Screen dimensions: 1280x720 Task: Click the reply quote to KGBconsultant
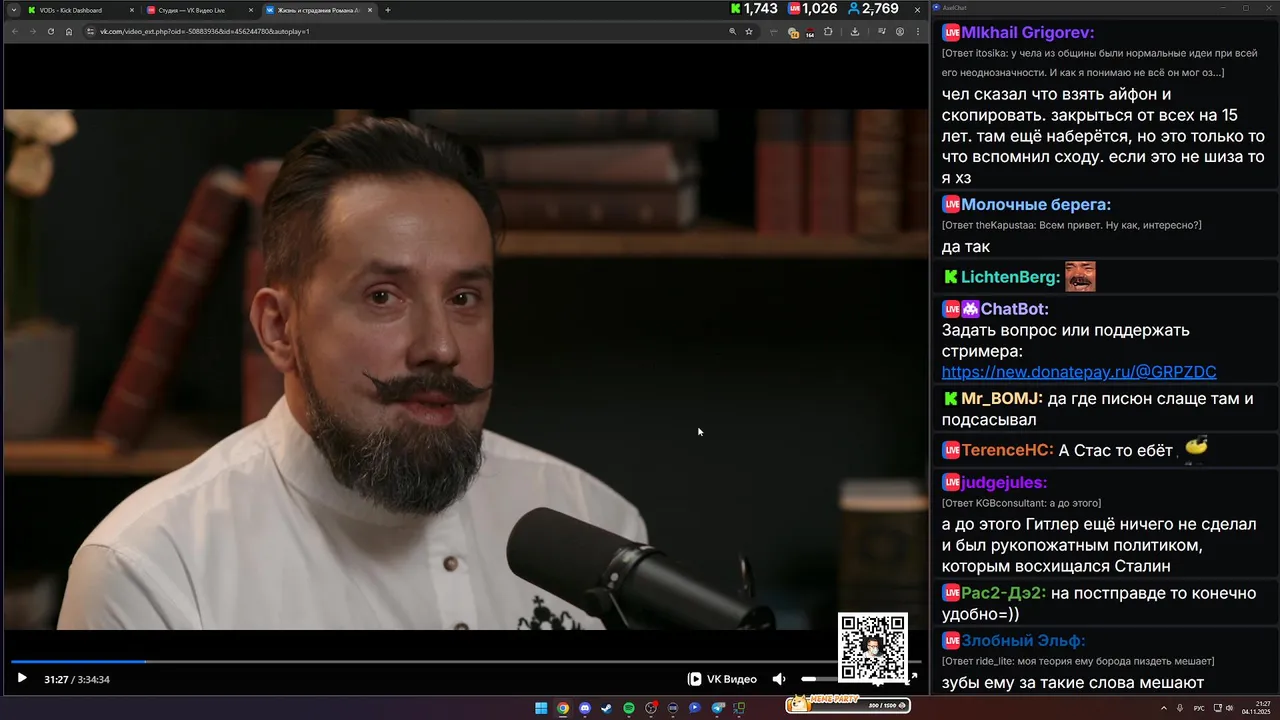click(1021, 503)
